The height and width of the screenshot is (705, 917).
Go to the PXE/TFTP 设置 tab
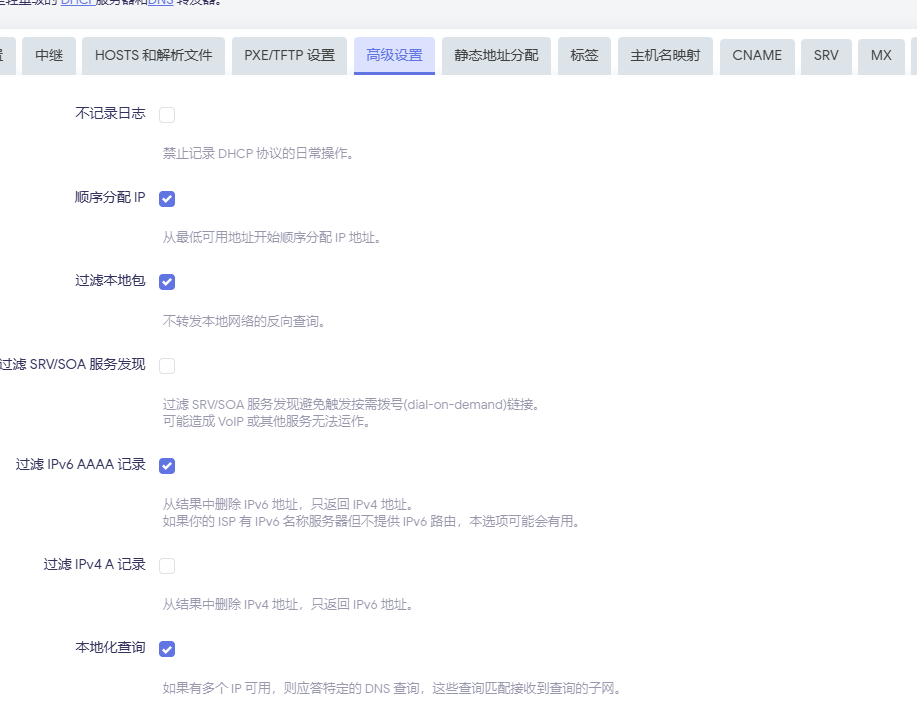pyautogui.click(x=289, y=56)
